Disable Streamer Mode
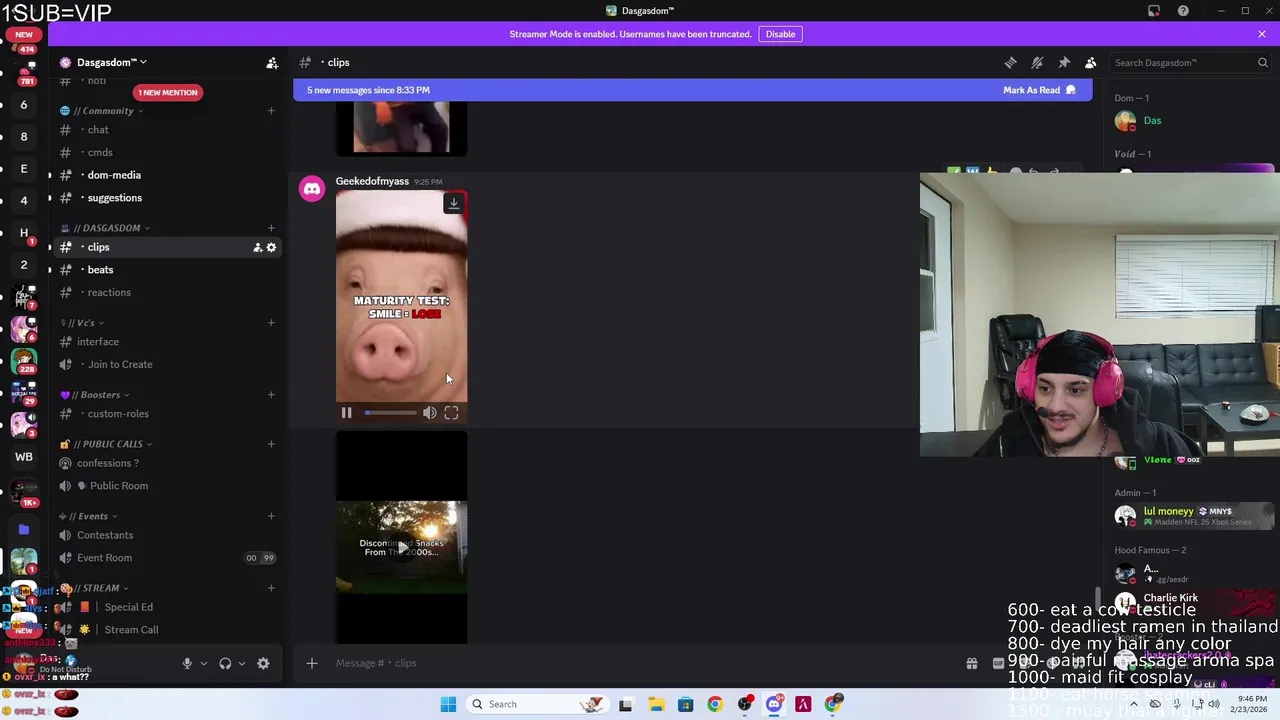Image resolution: width=1280 pixels, height=720 pixels. pyautogui.click(x=780, y=34)
